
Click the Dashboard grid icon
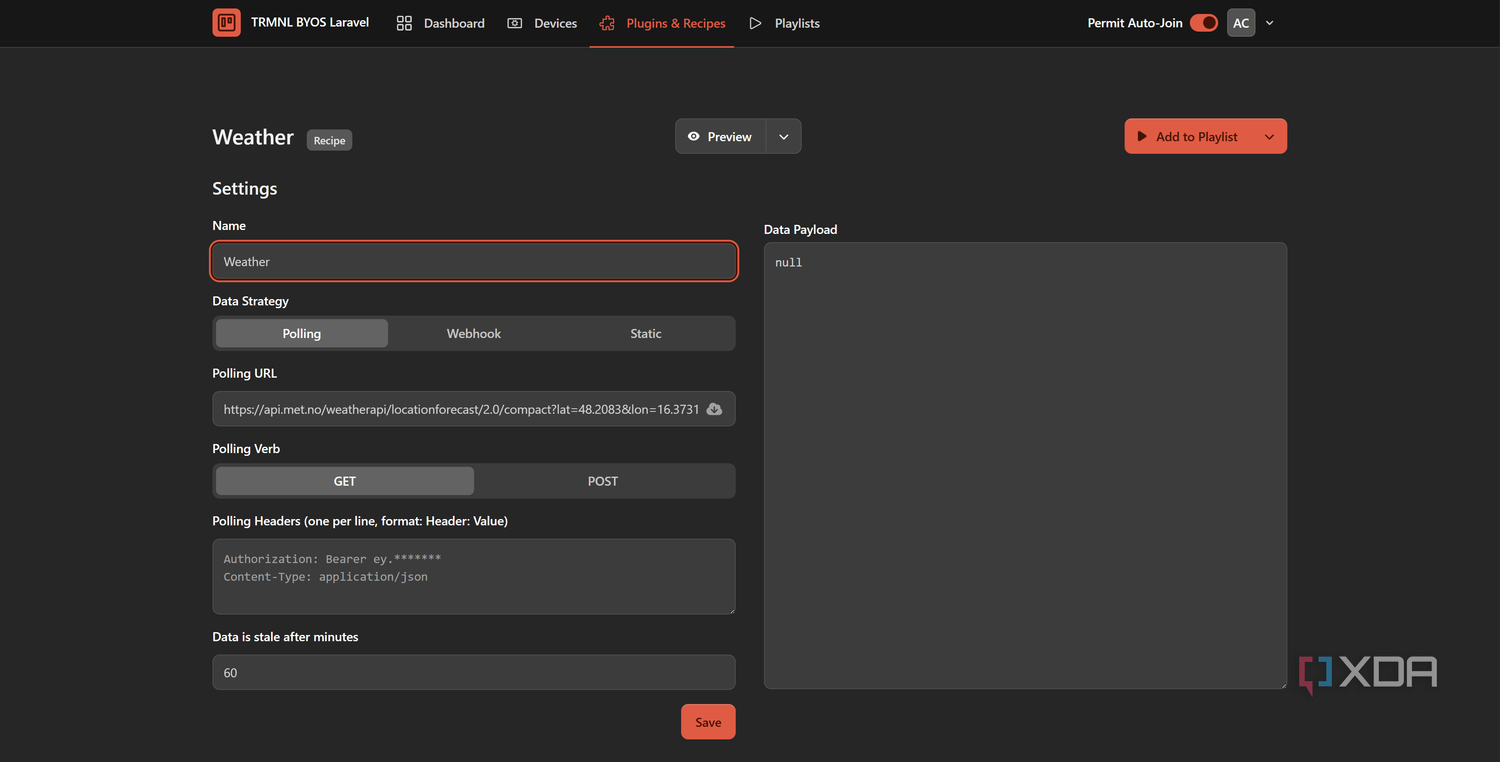(x=404, y=23)
